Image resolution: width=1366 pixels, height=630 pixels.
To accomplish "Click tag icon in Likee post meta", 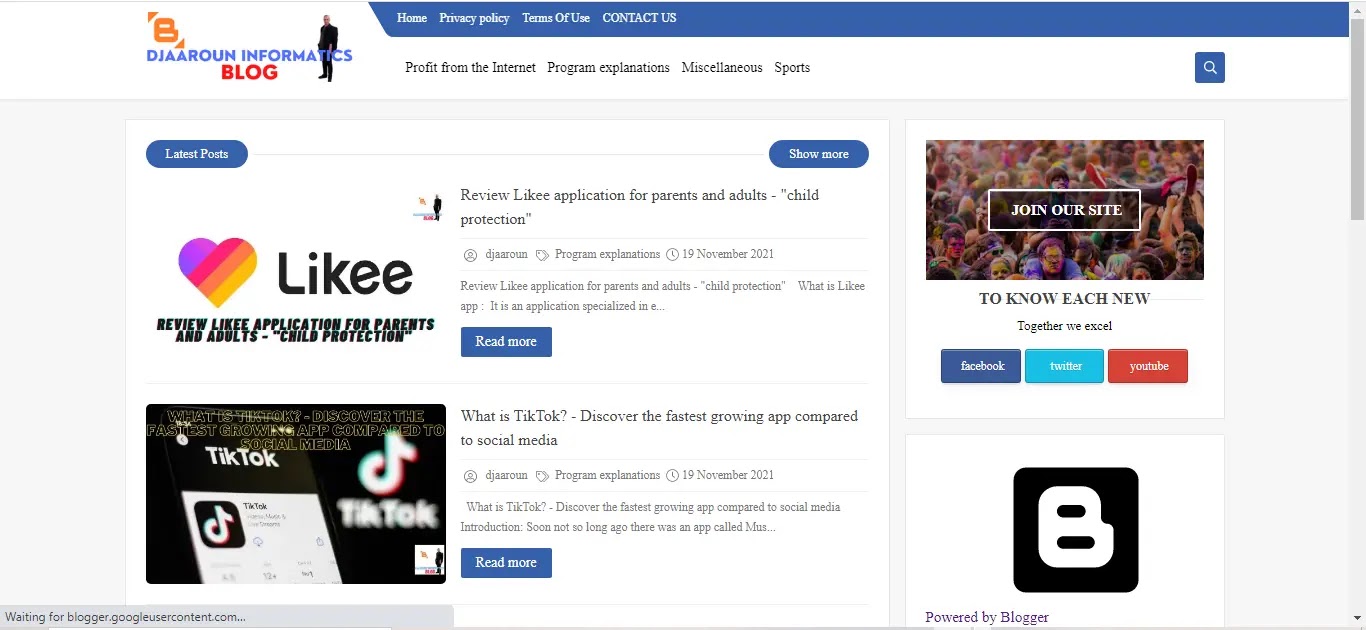I will [x=542, y=255].
